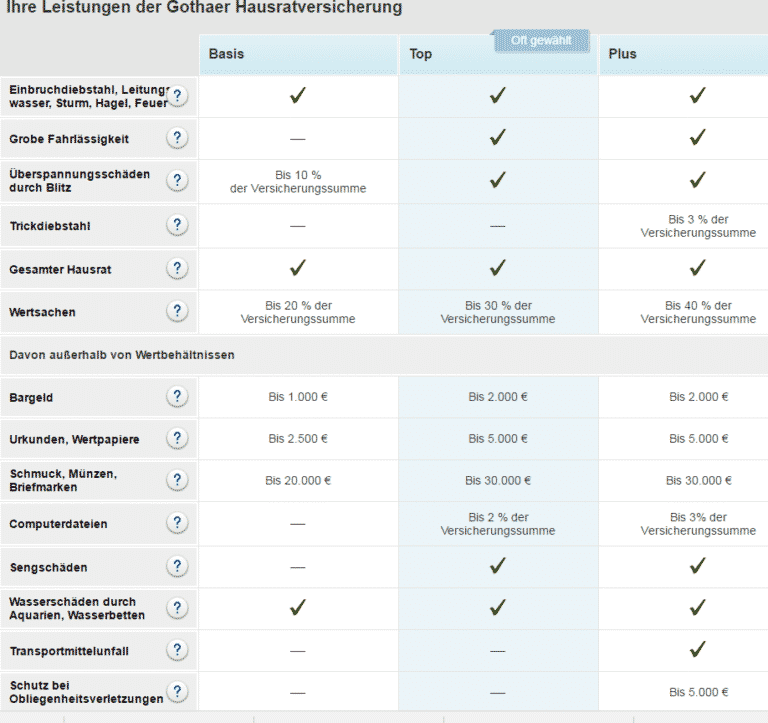Show info for Überspannungsschäden durch Blitz
This screenshot has width=768, height=723.
pos(177,181)
